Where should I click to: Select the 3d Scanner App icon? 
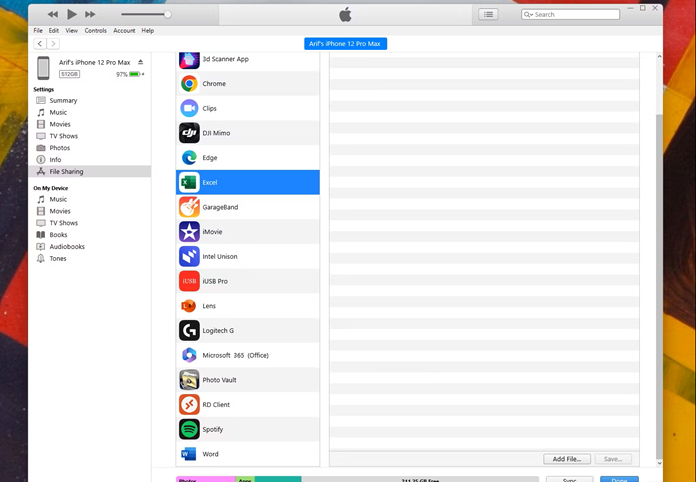189,60
